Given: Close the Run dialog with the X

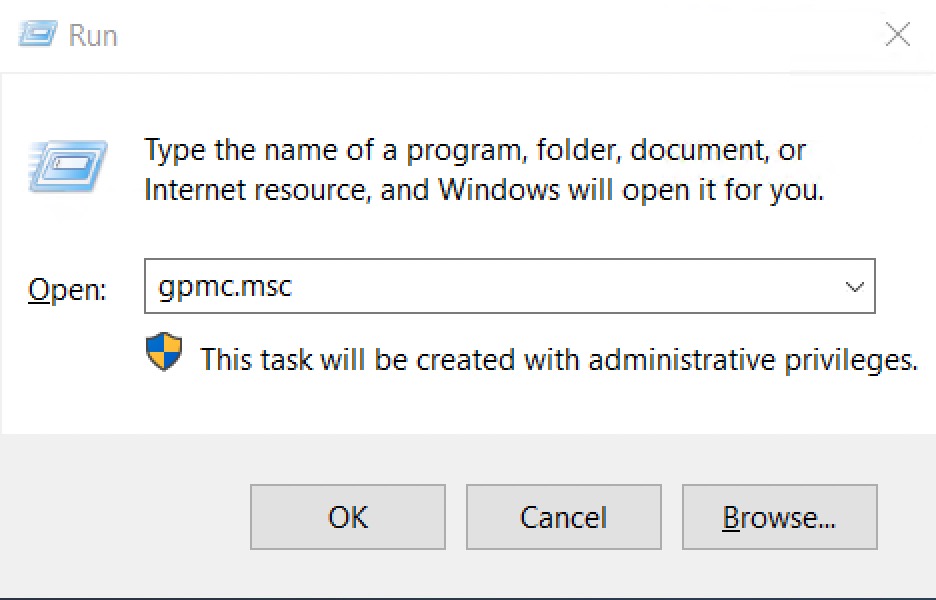Looking at the screenshot, I should 897,34.
